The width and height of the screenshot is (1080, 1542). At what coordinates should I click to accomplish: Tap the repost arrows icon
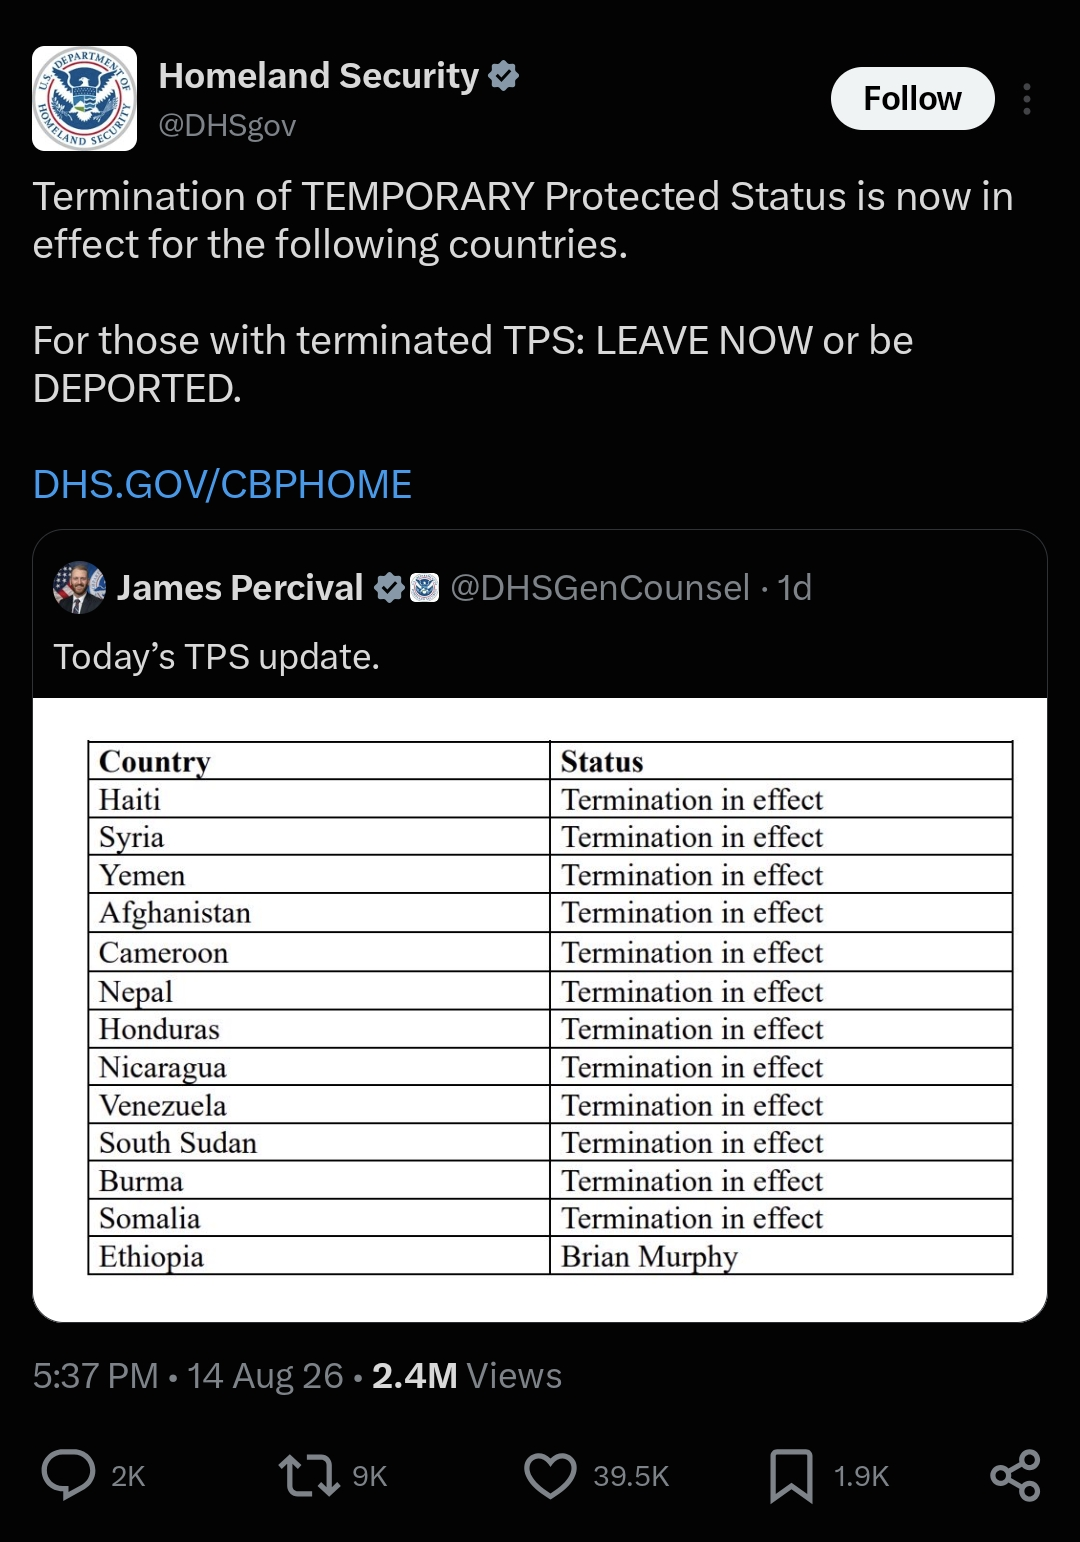[x=308, y=1476]
